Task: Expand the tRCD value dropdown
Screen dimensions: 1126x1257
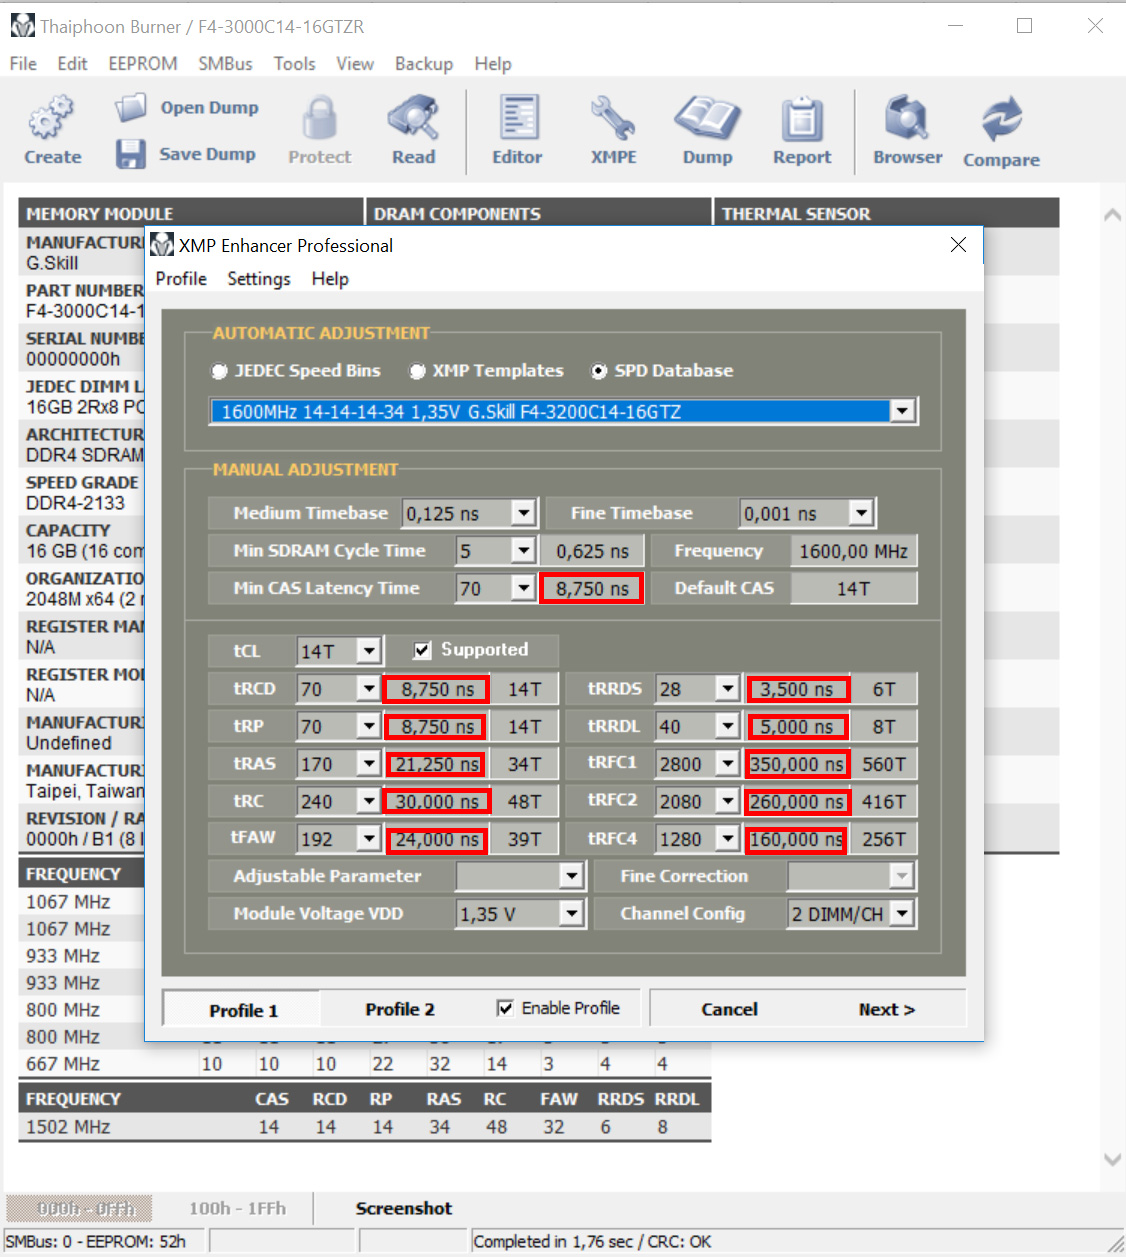Action: (x=369, y=689)
